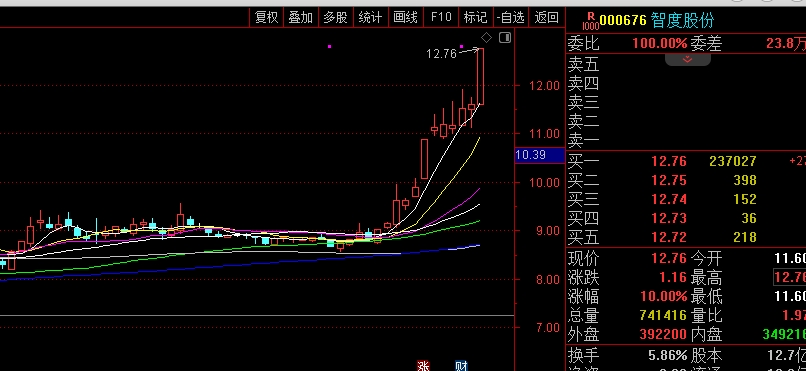Screen dimensions: 806x371
Task: Click the 卖五 row label
Action: tap(583, 64)
